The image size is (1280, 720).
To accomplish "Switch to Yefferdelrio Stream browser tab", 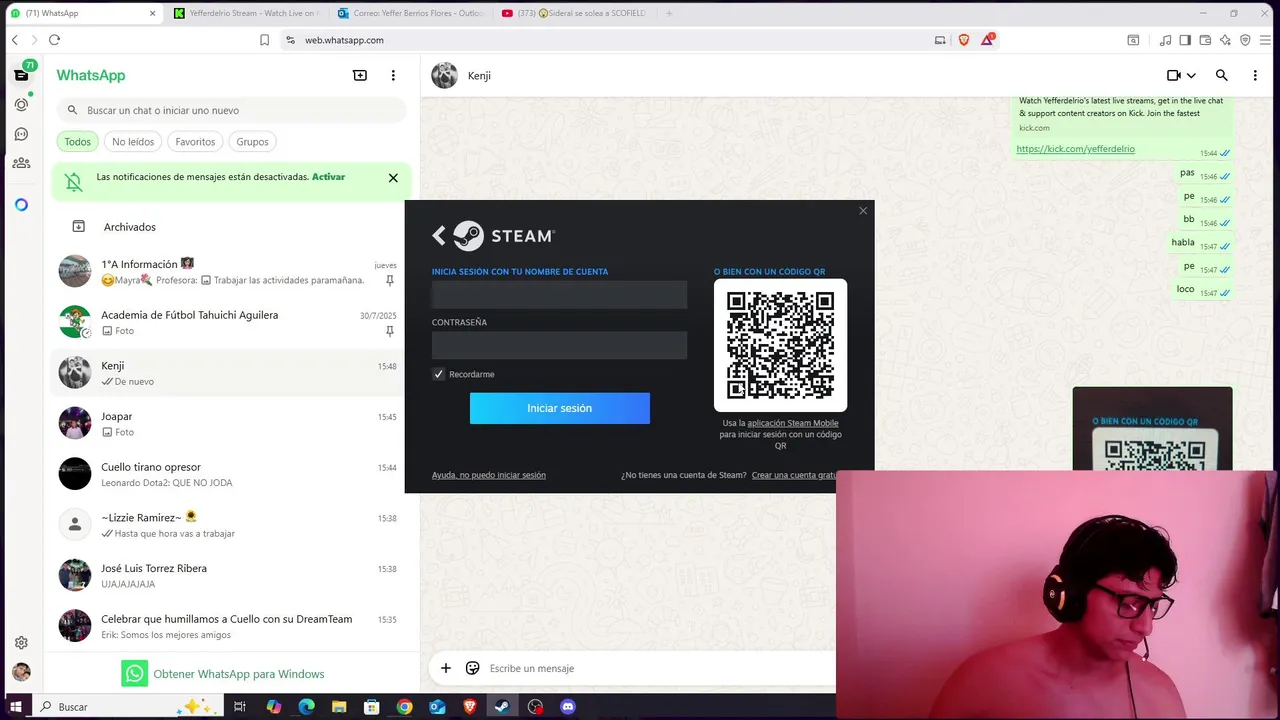I will [x=244, y=13].
